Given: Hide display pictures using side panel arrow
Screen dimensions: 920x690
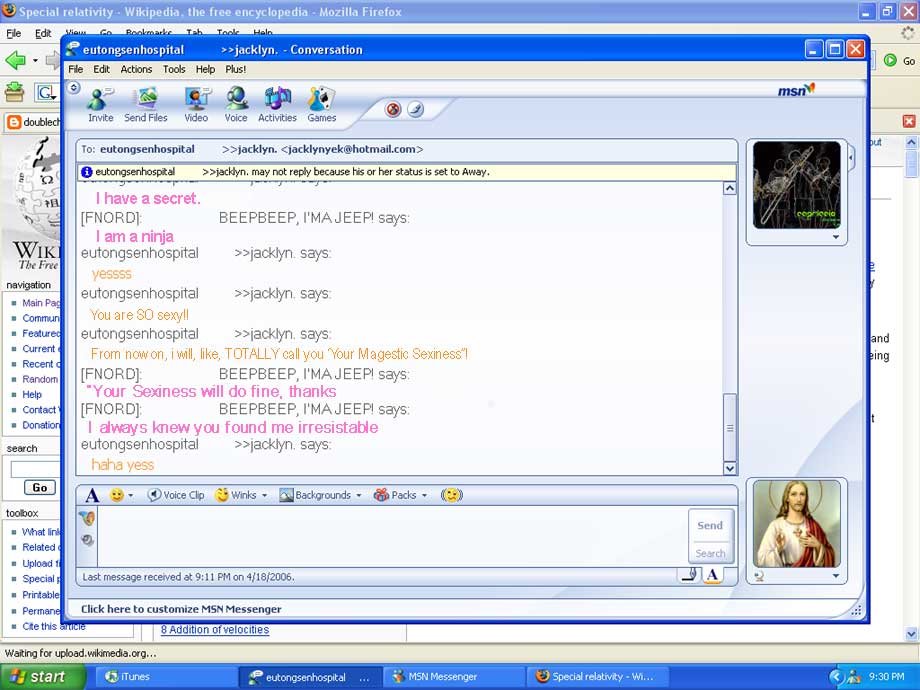Looking at the screenshot, I should 851,157.
